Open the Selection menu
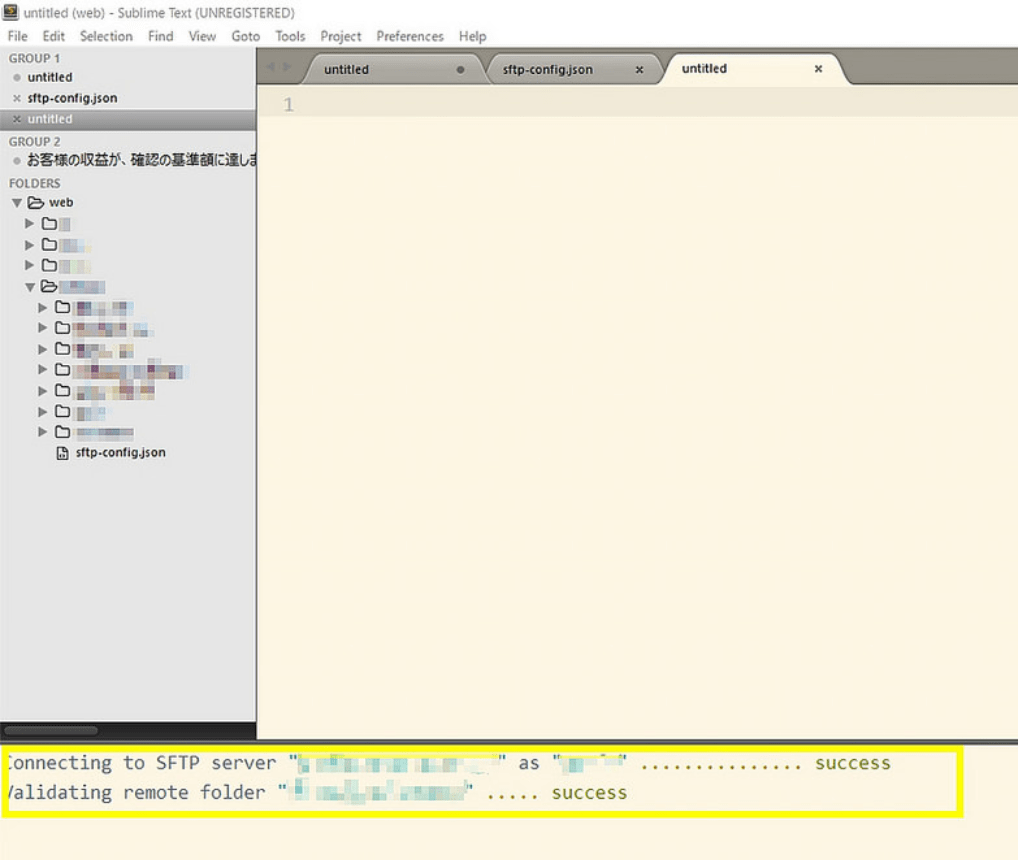1018x860 pixels. 106,36
